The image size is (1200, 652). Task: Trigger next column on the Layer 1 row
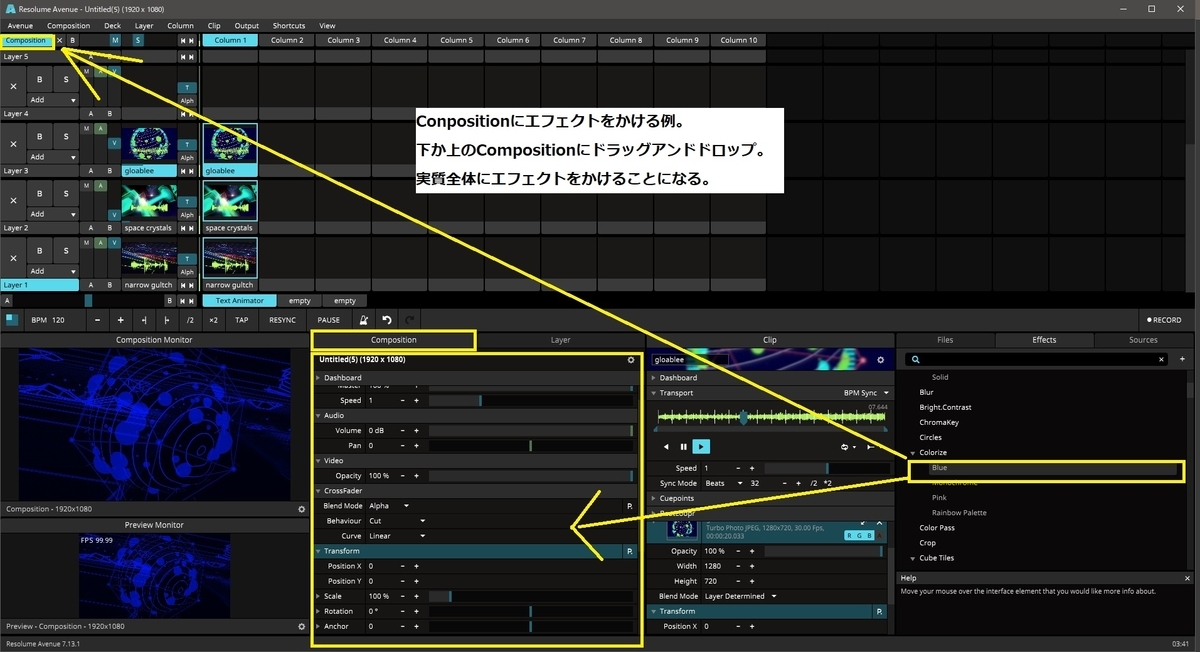point(191,285)
